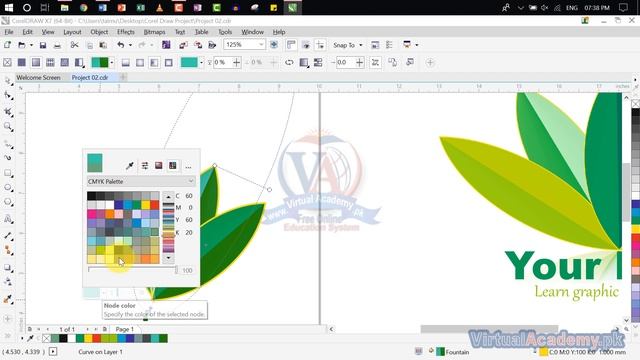Select the Text tool
Image resolution: width=640 pixels, height=360 pixels.
click(8, 219)
